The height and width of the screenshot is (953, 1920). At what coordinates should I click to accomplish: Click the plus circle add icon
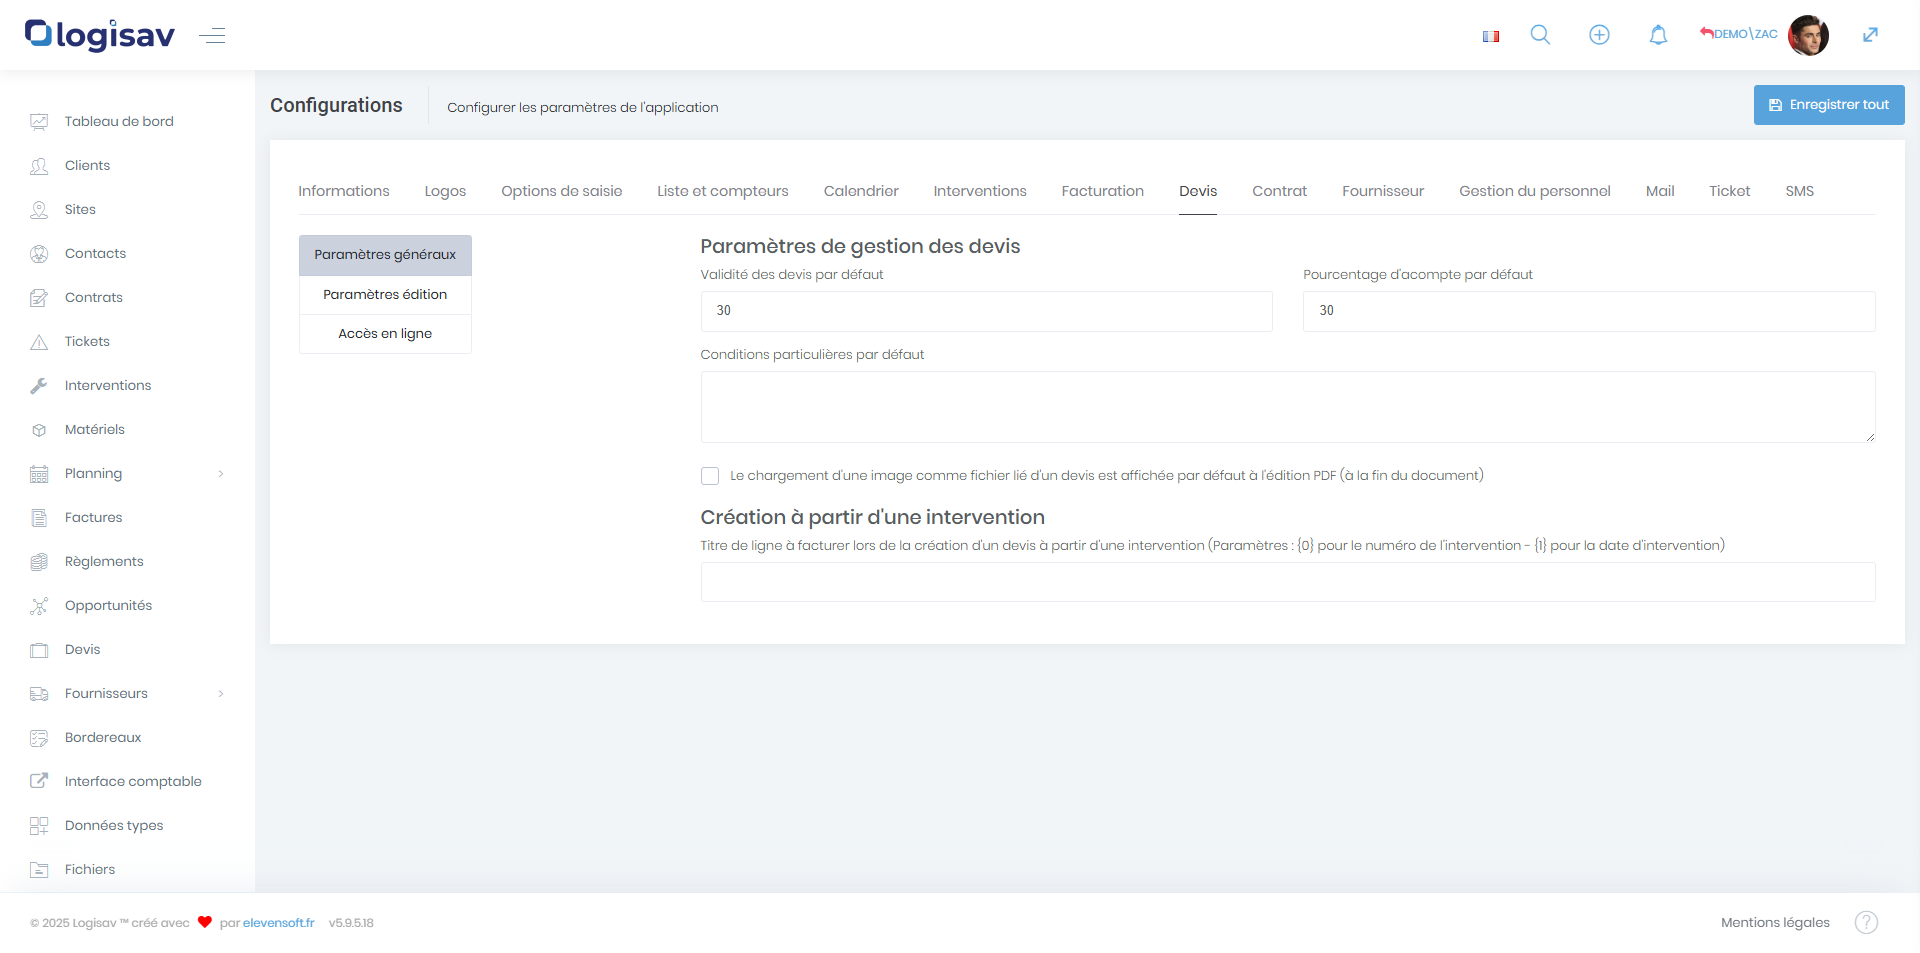[x=1599, y=35]
